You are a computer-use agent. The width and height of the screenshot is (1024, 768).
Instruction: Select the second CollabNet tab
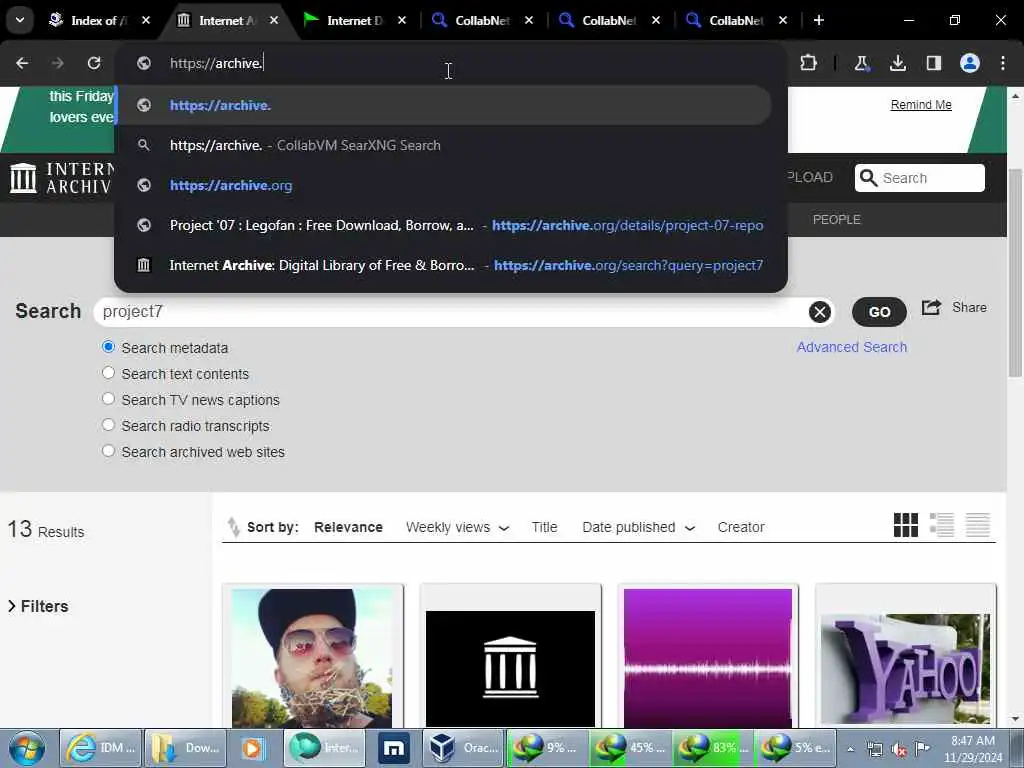tap(608, 20)
